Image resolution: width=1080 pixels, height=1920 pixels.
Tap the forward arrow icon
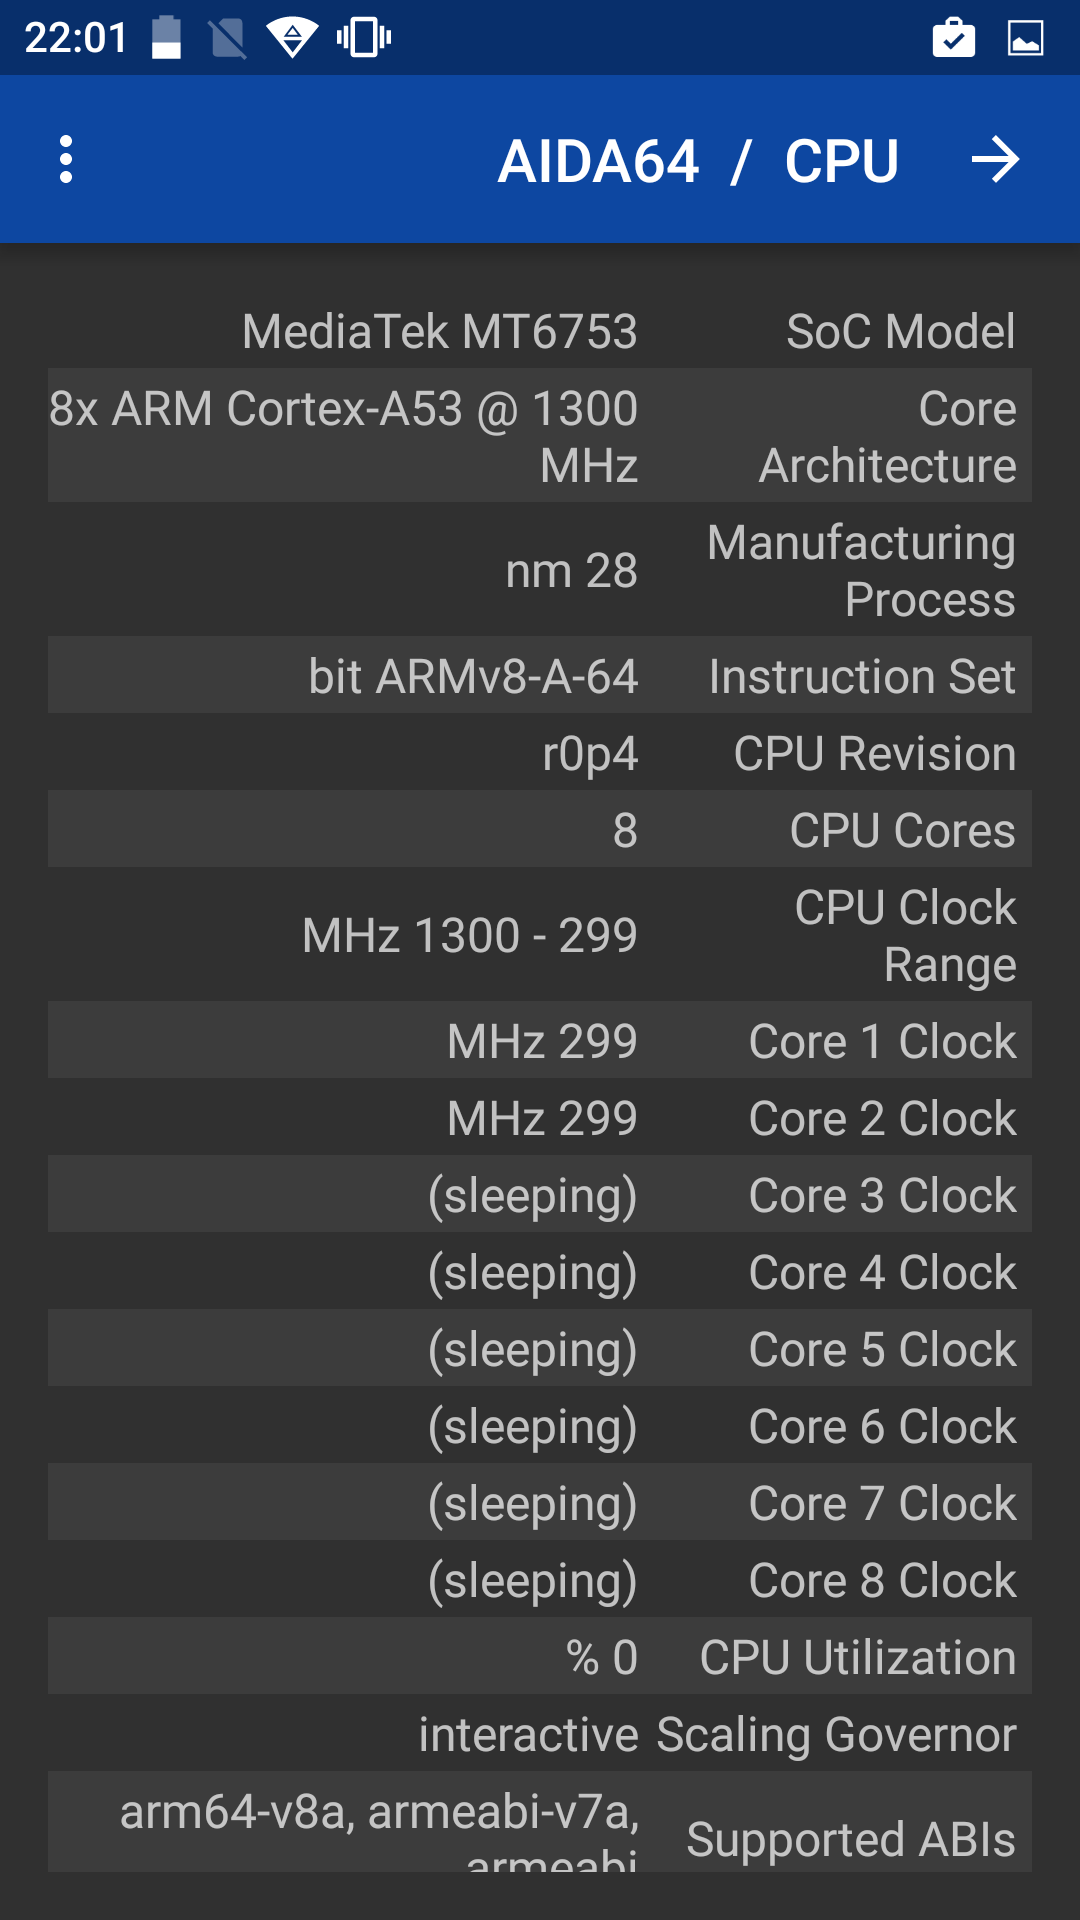(x=995, y=160)
